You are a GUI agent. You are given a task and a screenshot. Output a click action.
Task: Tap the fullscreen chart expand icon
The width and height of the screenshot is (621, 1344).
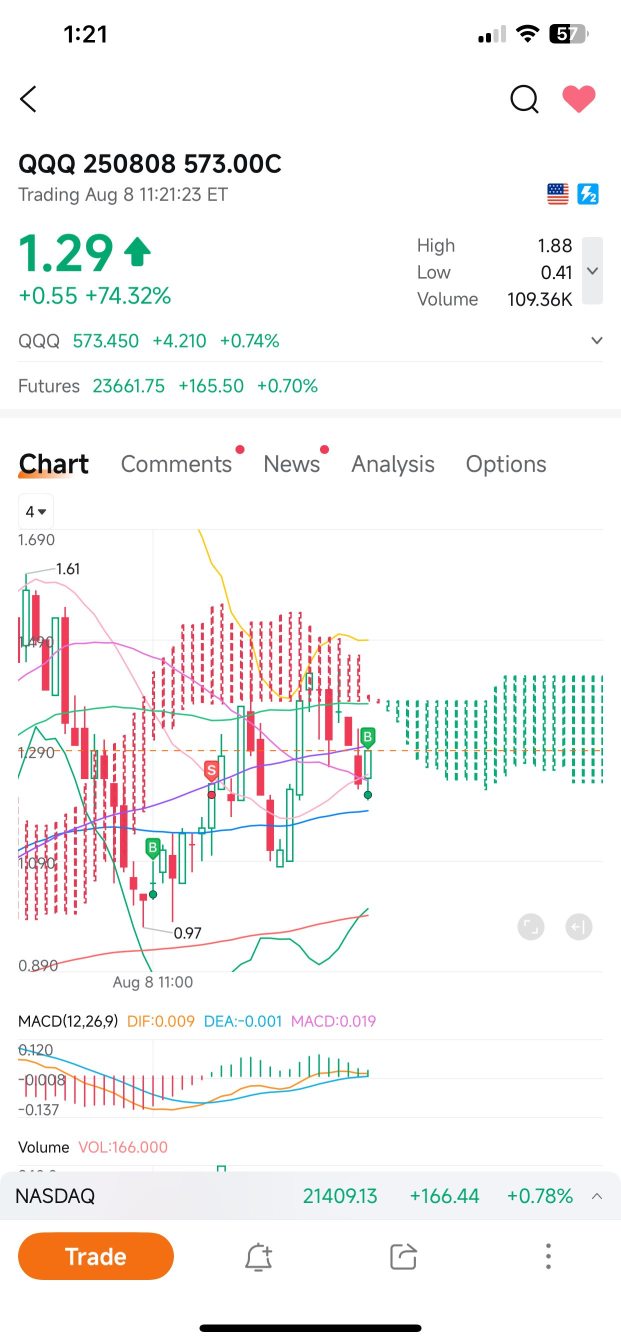pos(531,927)
